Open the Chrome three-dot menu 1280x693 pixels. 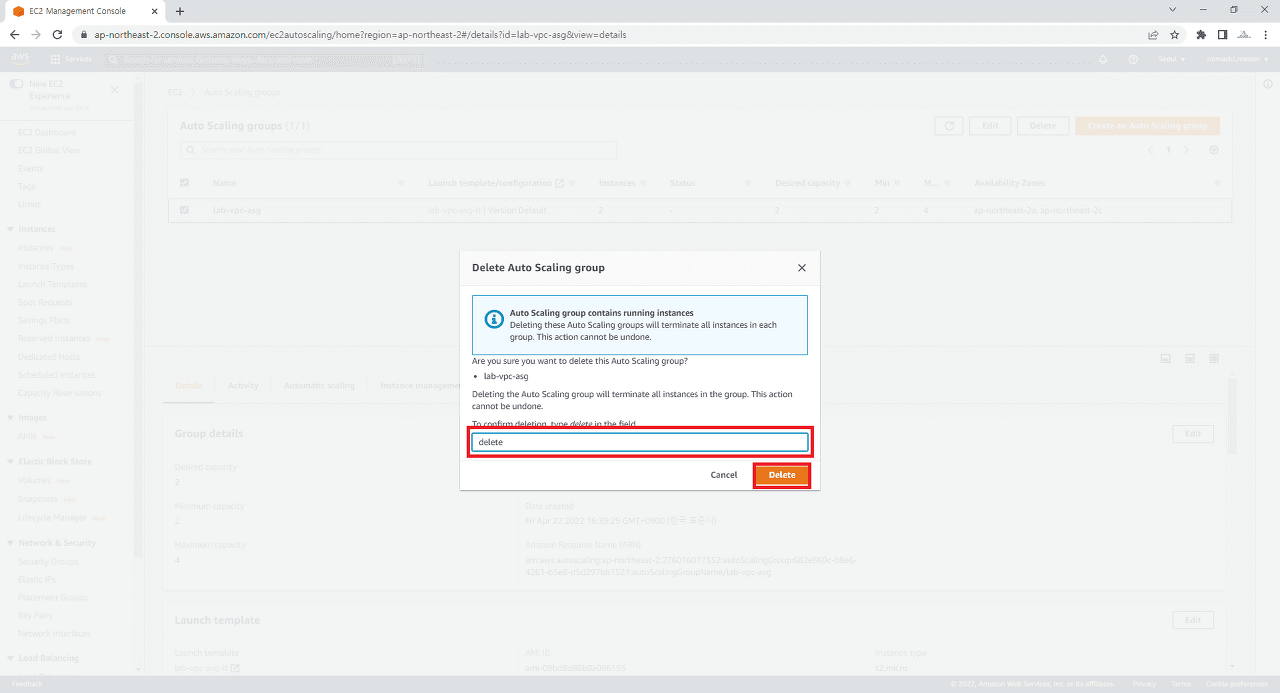1266,34
